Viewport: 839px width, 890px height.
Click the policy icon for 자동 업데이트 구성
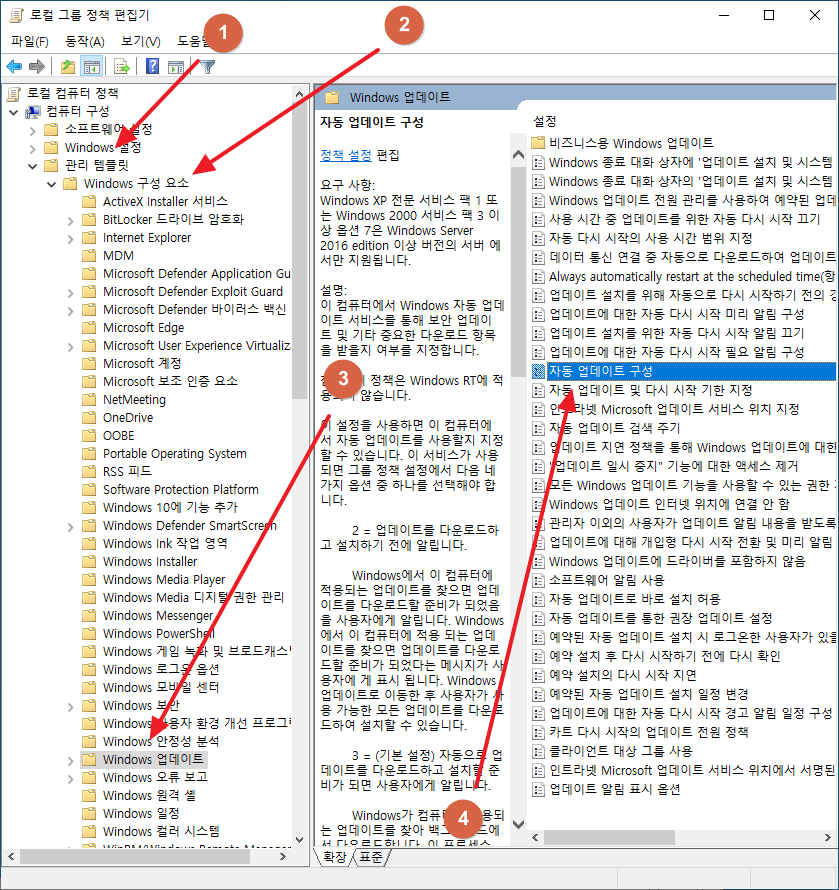coord(538,371)
